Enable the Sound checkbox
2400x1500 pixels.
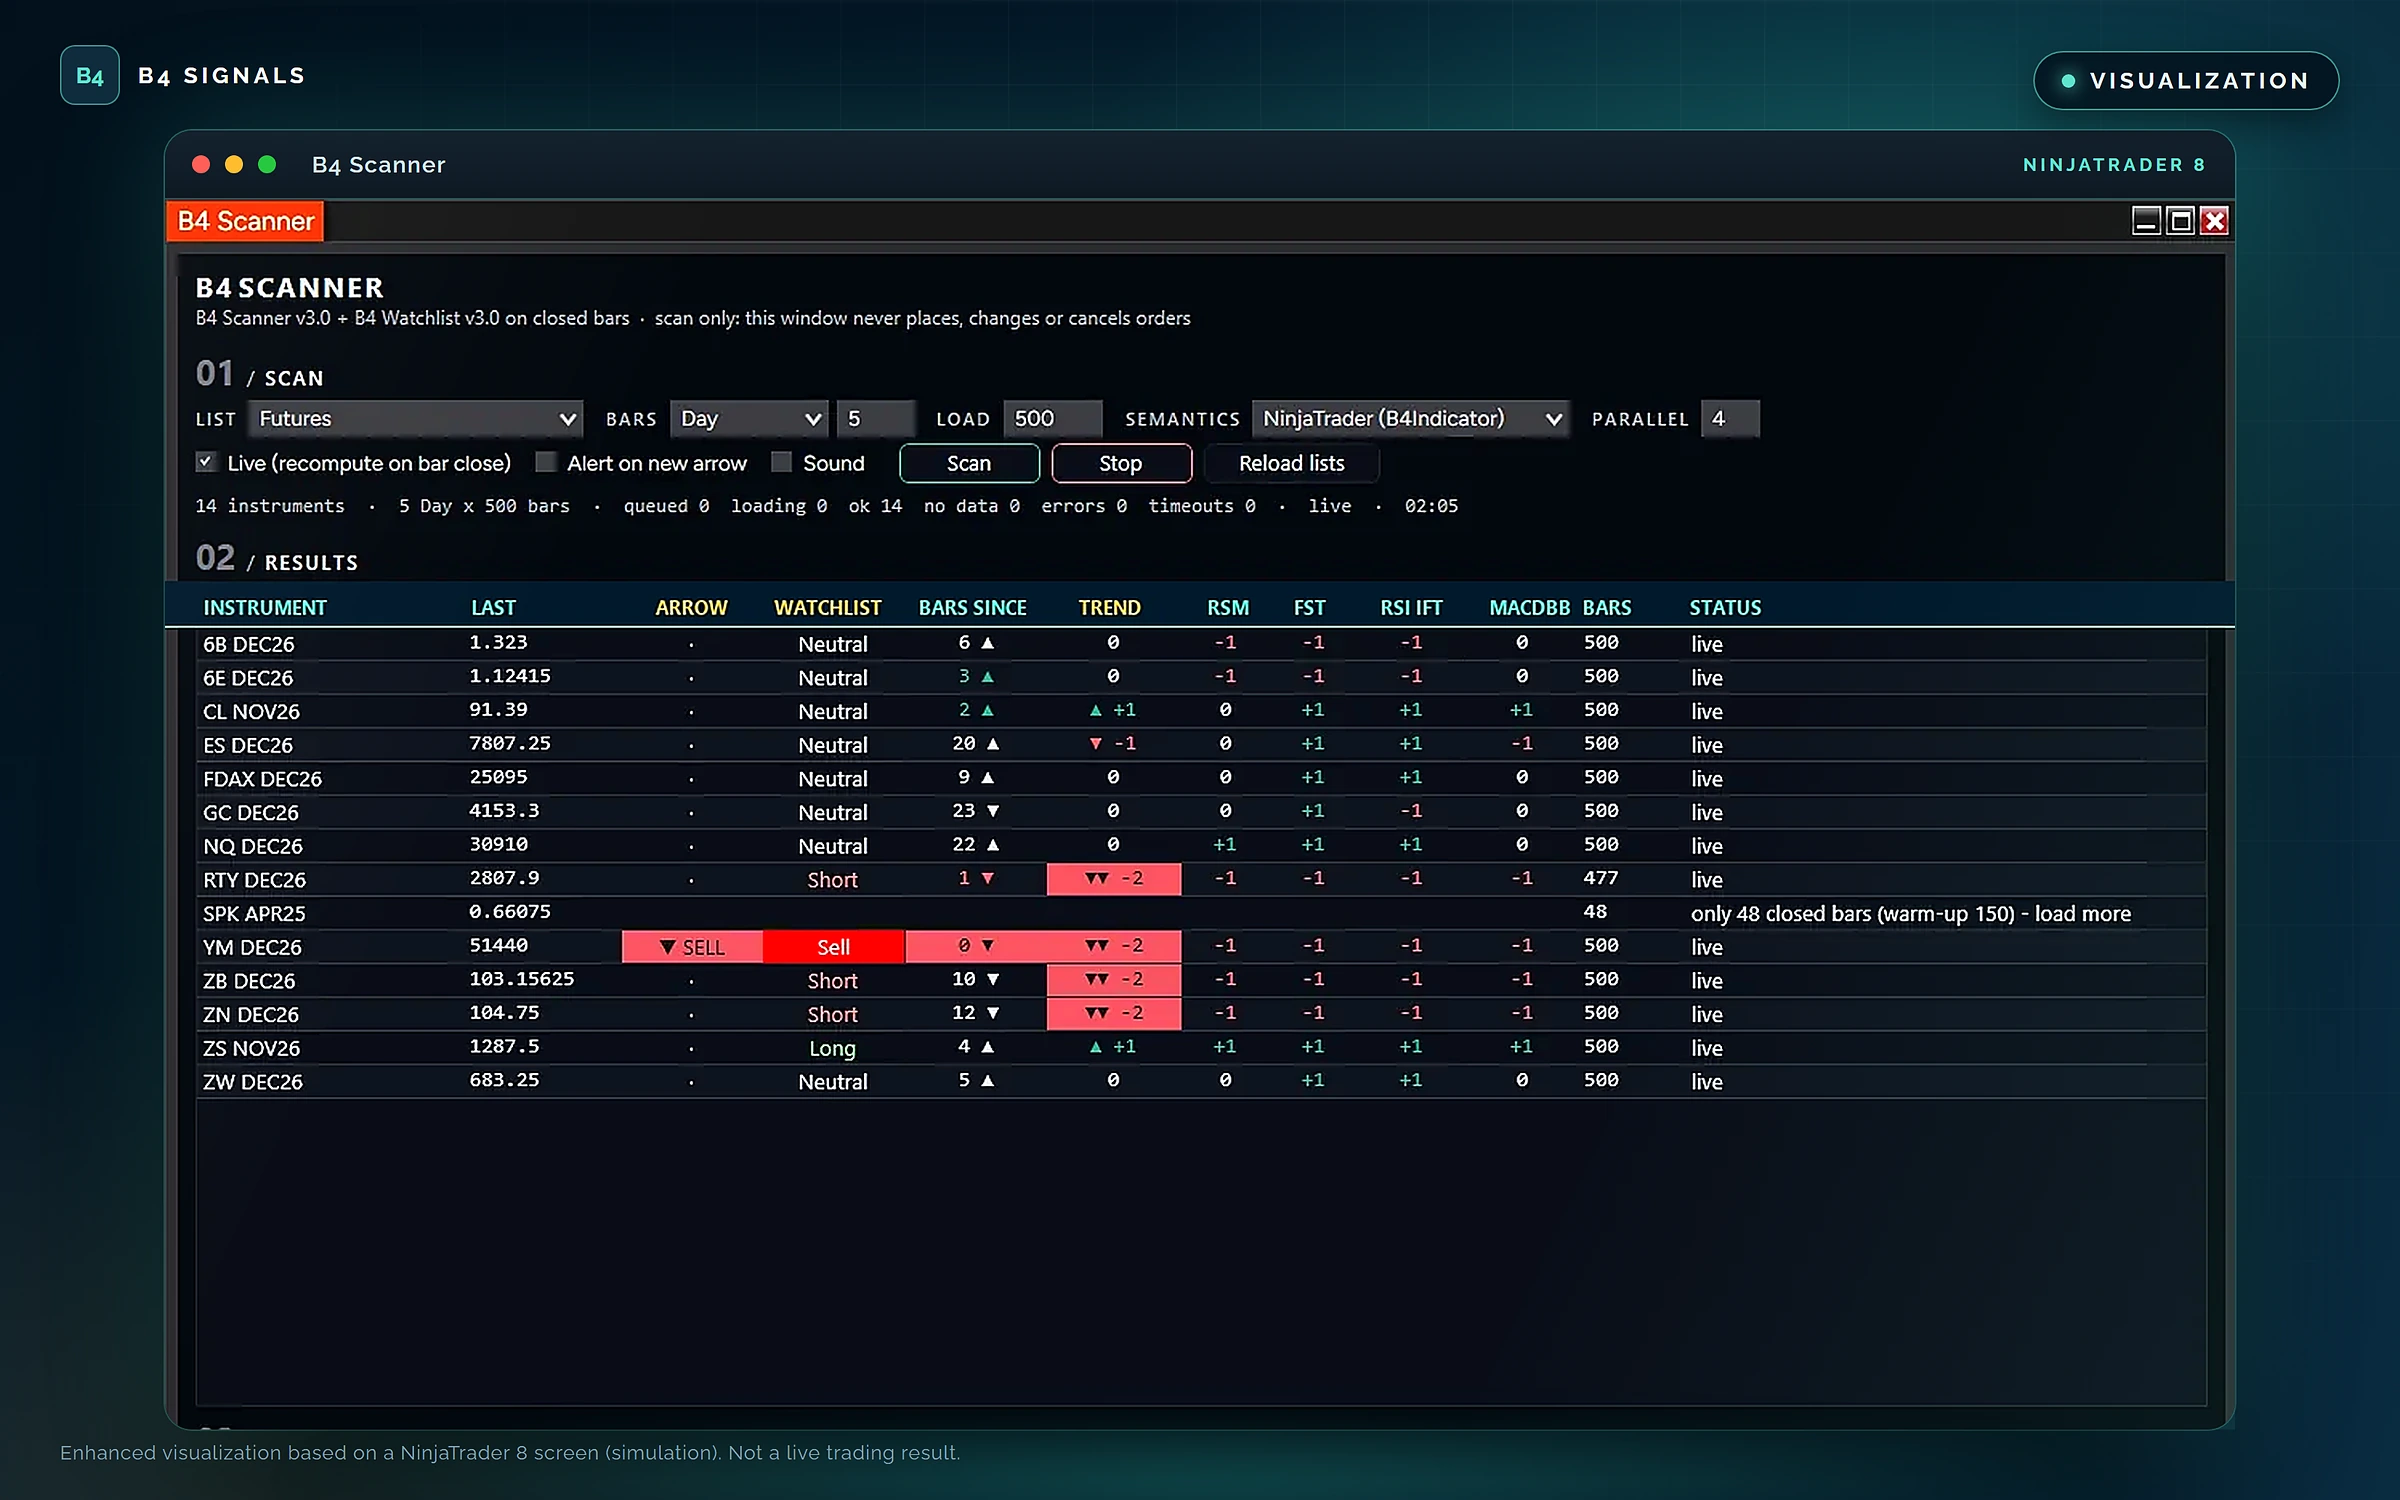[781, 462]
